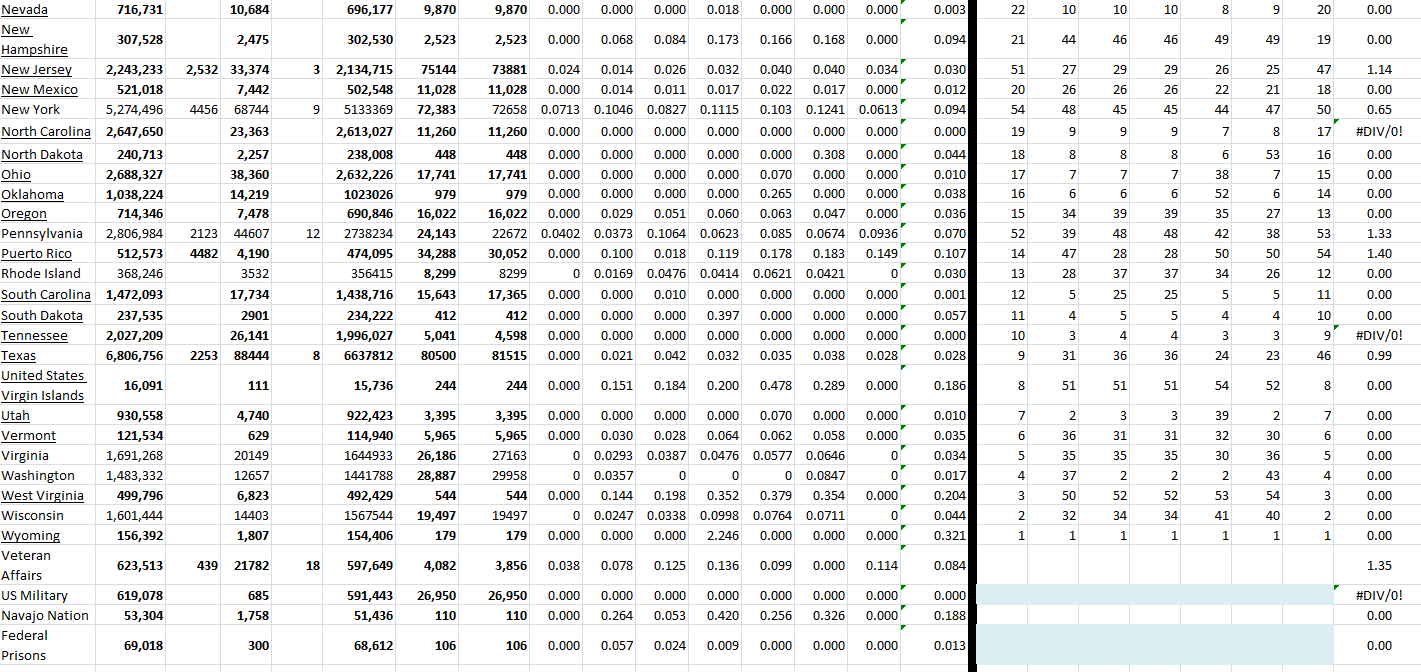Click the Navajo Nation label cell
Screen dimensions: 1421x672
tap(45, 616)
